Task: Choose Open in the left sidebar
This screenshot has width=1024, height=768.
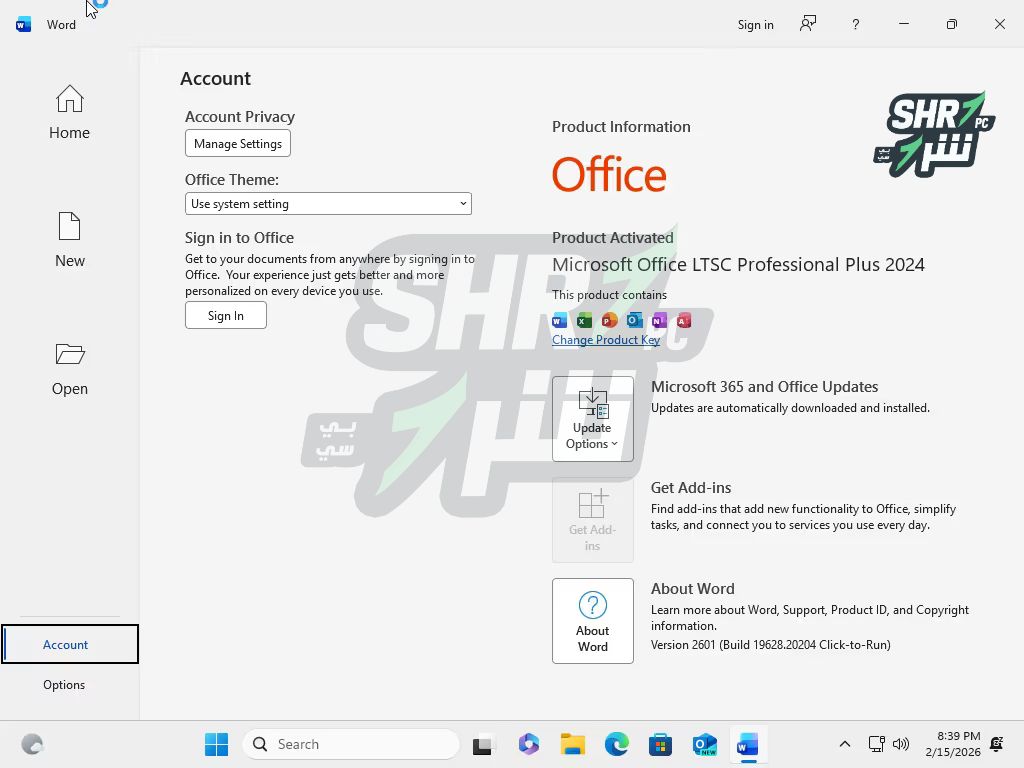Action: tap(69, 368)
